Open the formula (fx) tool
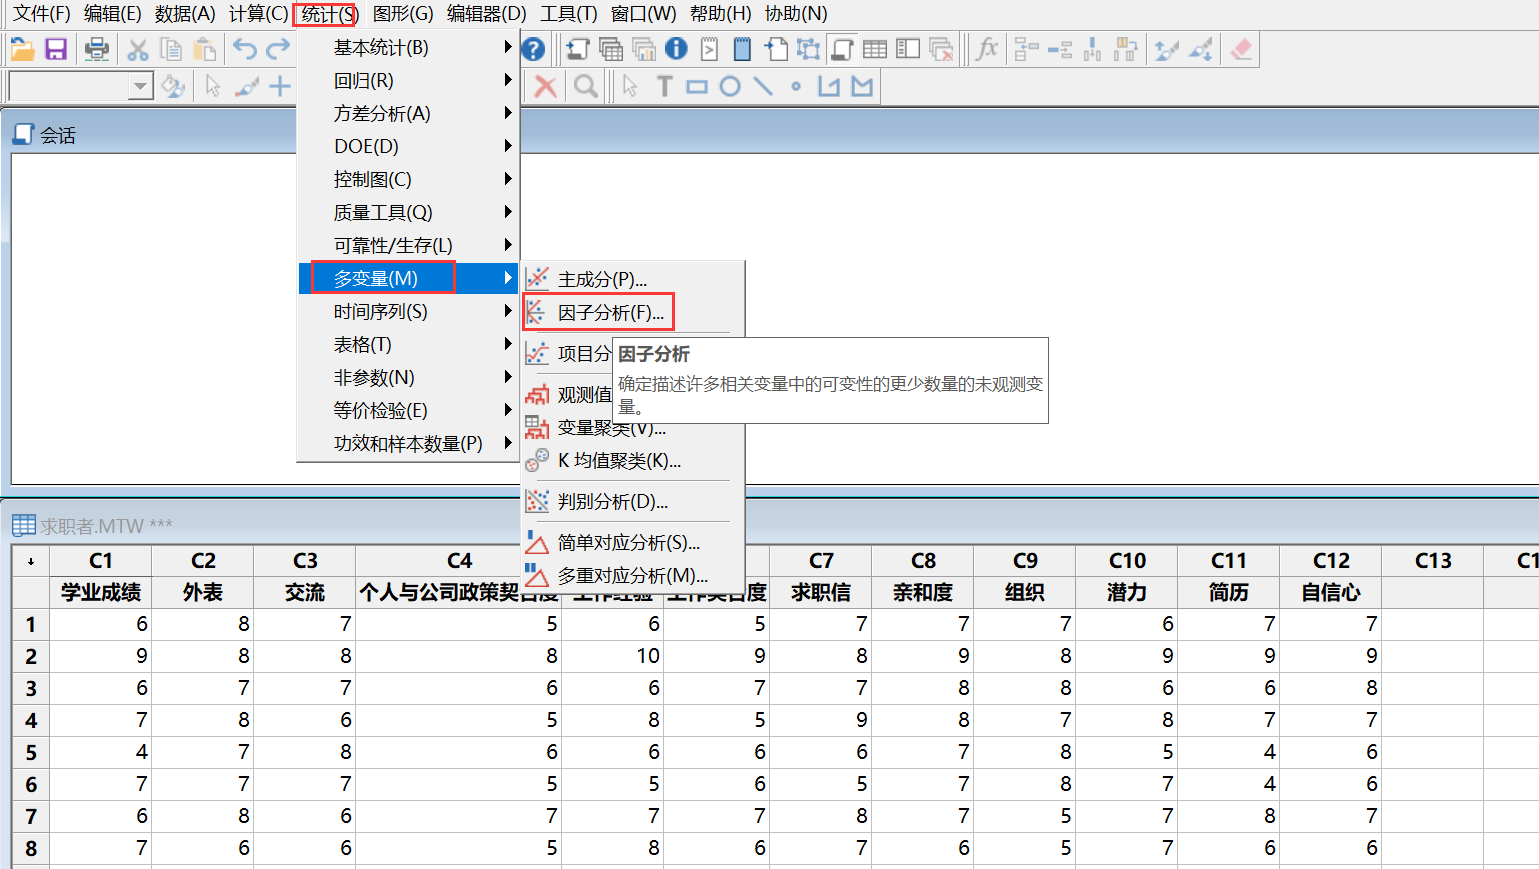The height and width of the screenshot is (869, 1539). (x=985, y=48)
